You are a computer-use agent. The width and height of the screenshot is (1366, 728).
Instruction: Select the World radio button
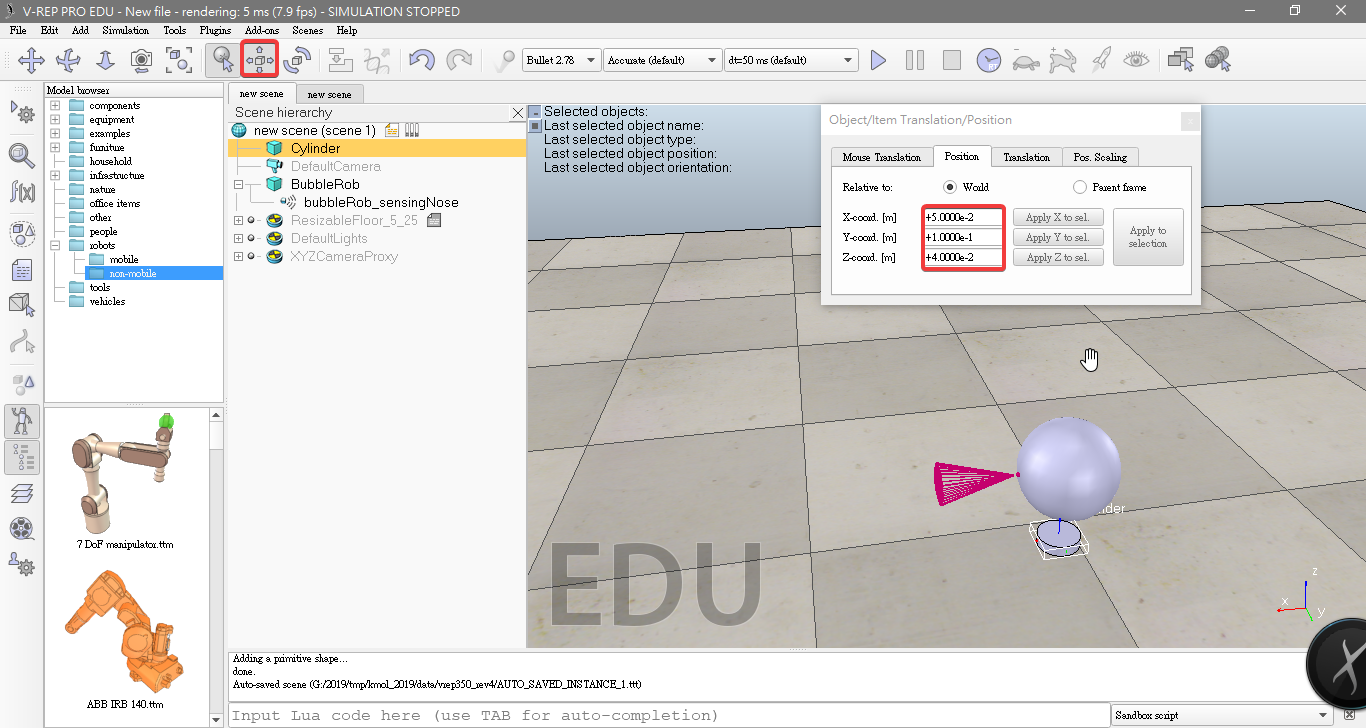pos(950,187)
